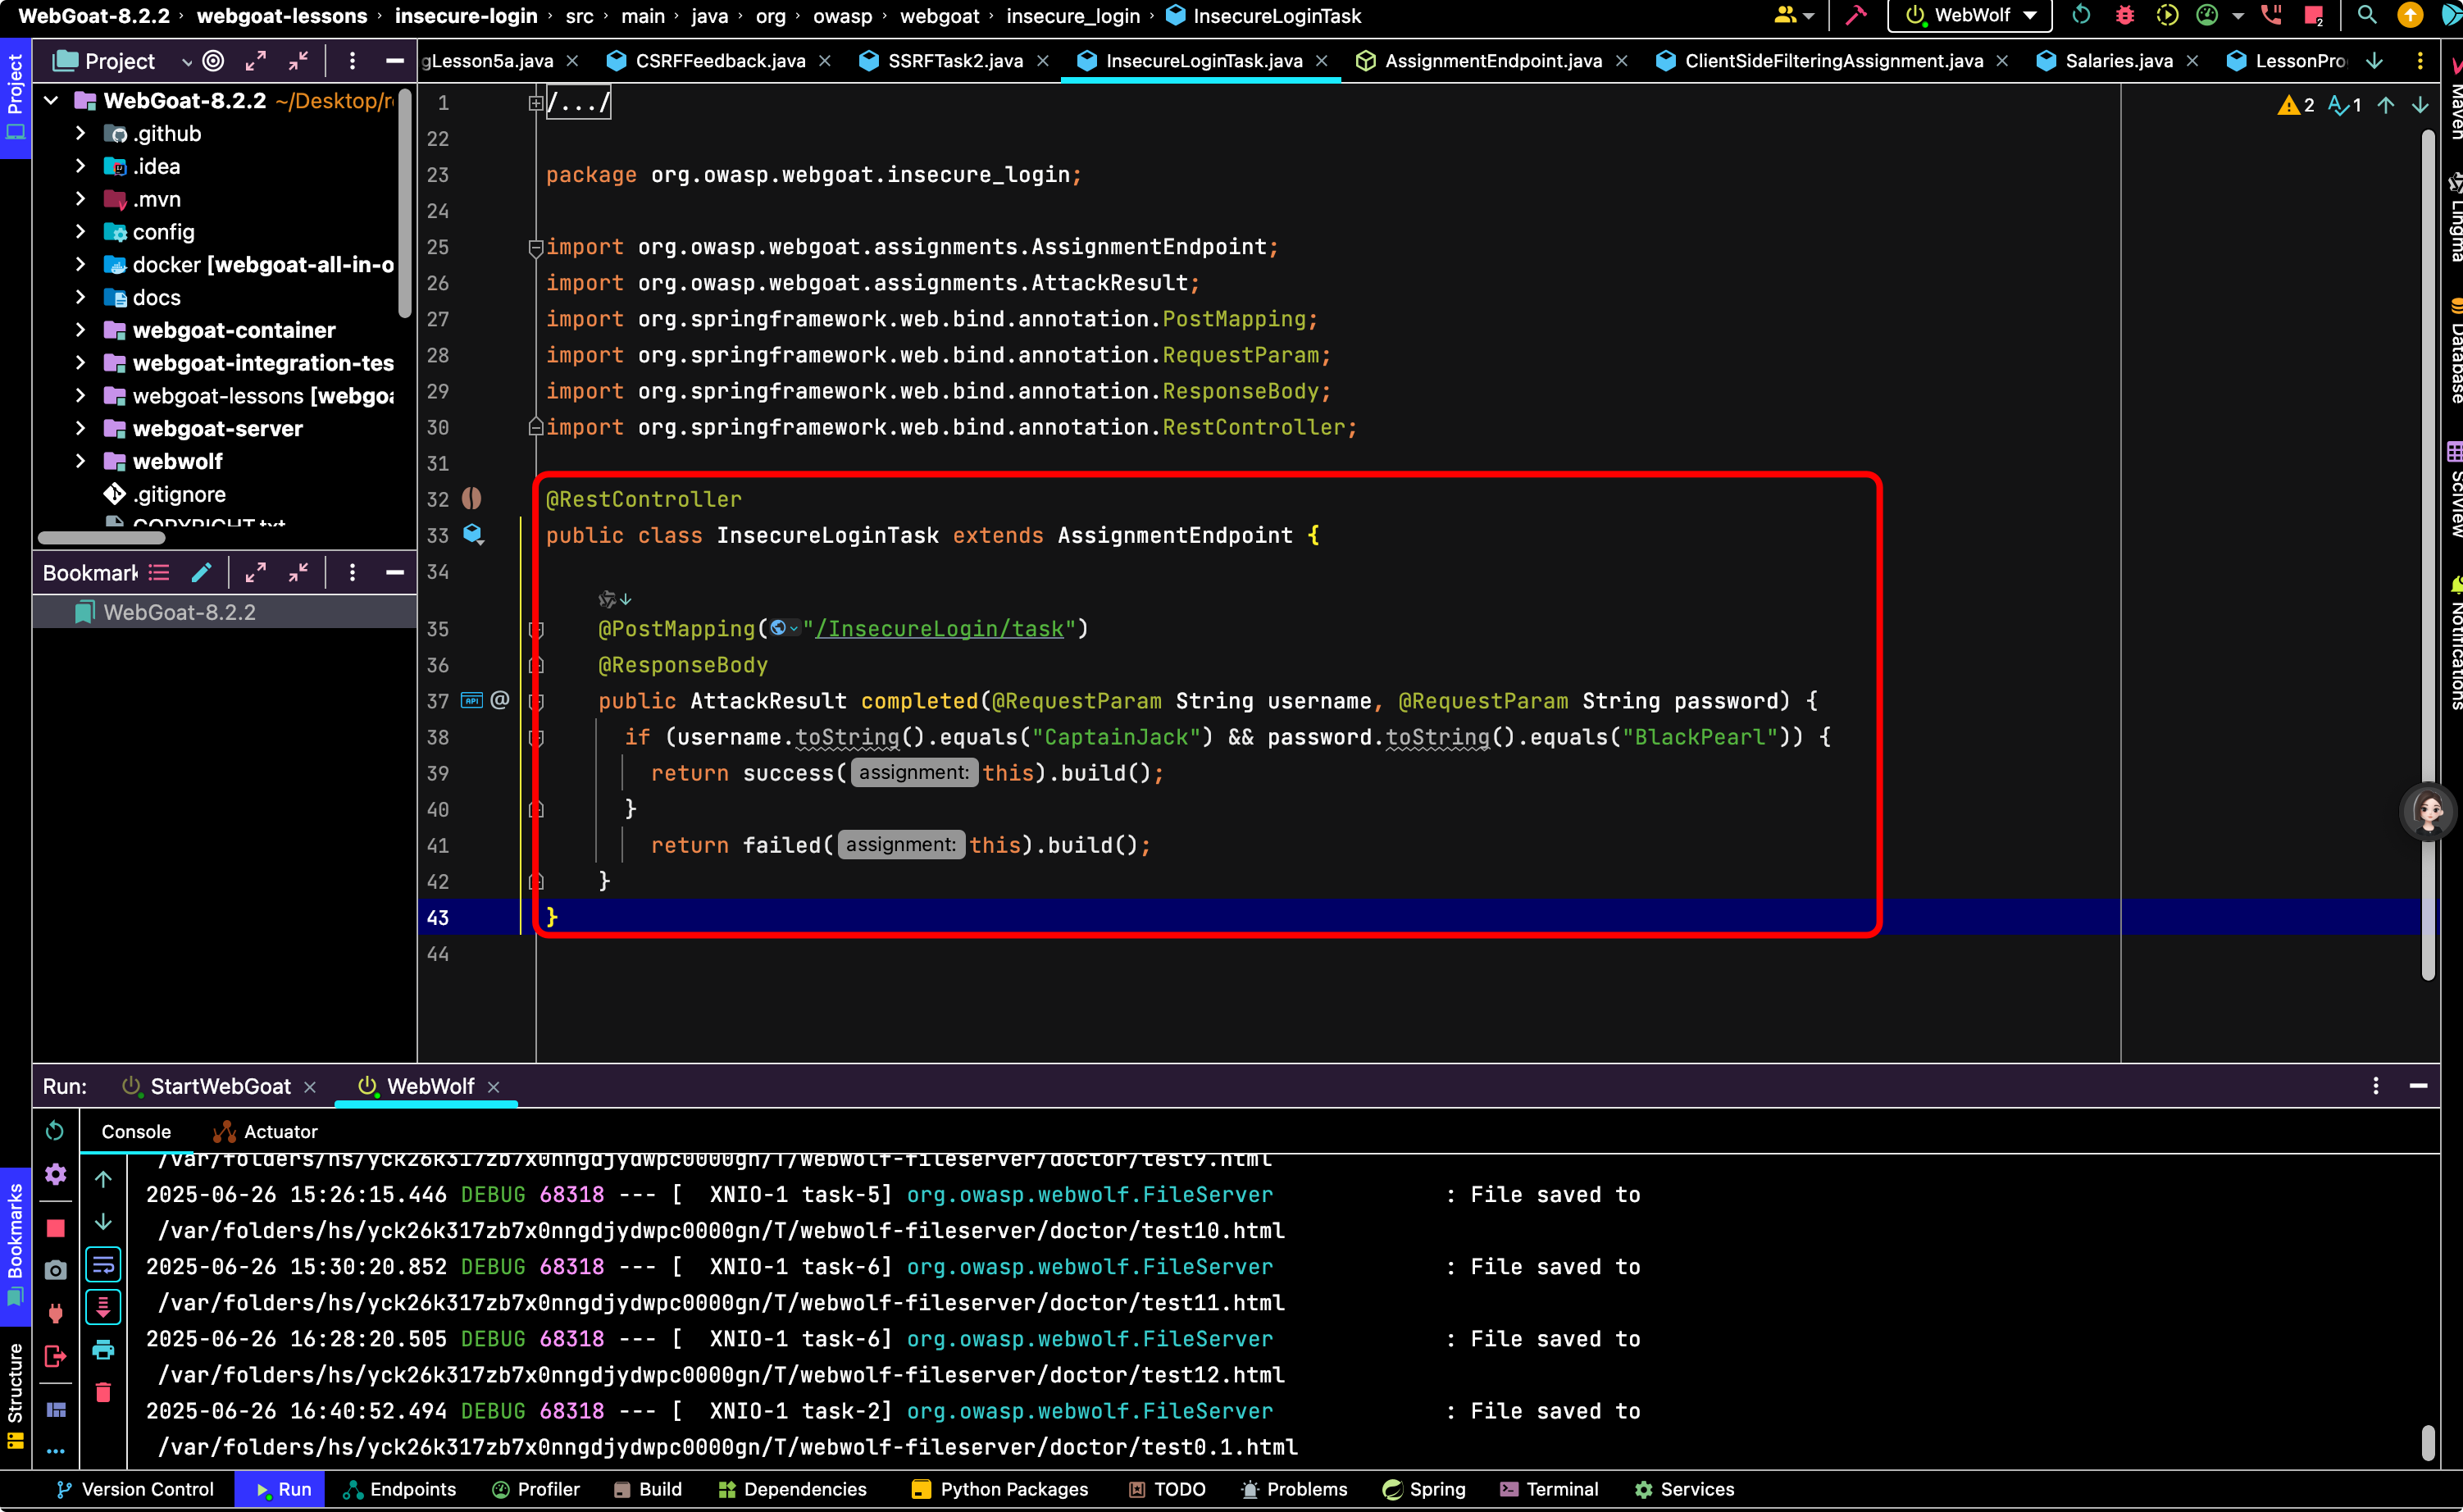Expand all in the Project panel
Screen dimensions: 2463x1512
(x=256, y=61)
